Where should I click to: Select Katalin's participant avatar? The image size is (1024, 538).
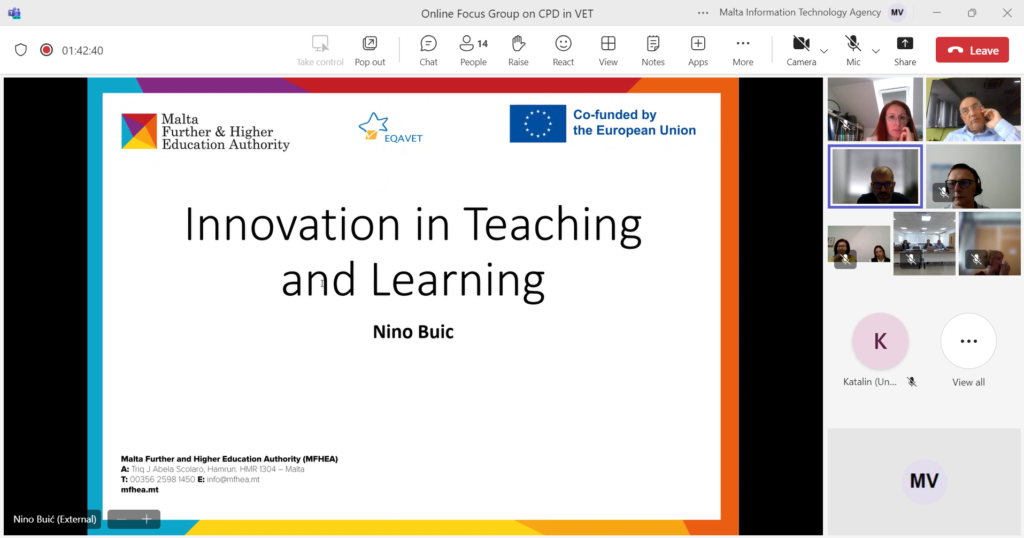coord(880,342)
